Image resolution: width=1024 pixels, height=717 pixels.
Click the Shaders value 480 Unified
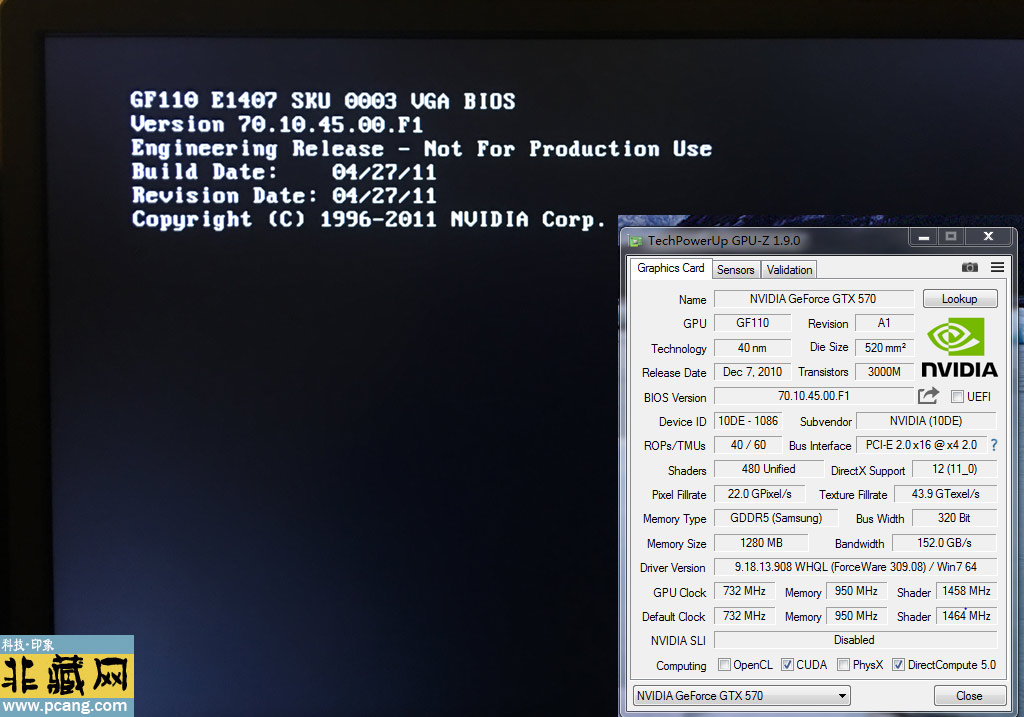point(769,469)
